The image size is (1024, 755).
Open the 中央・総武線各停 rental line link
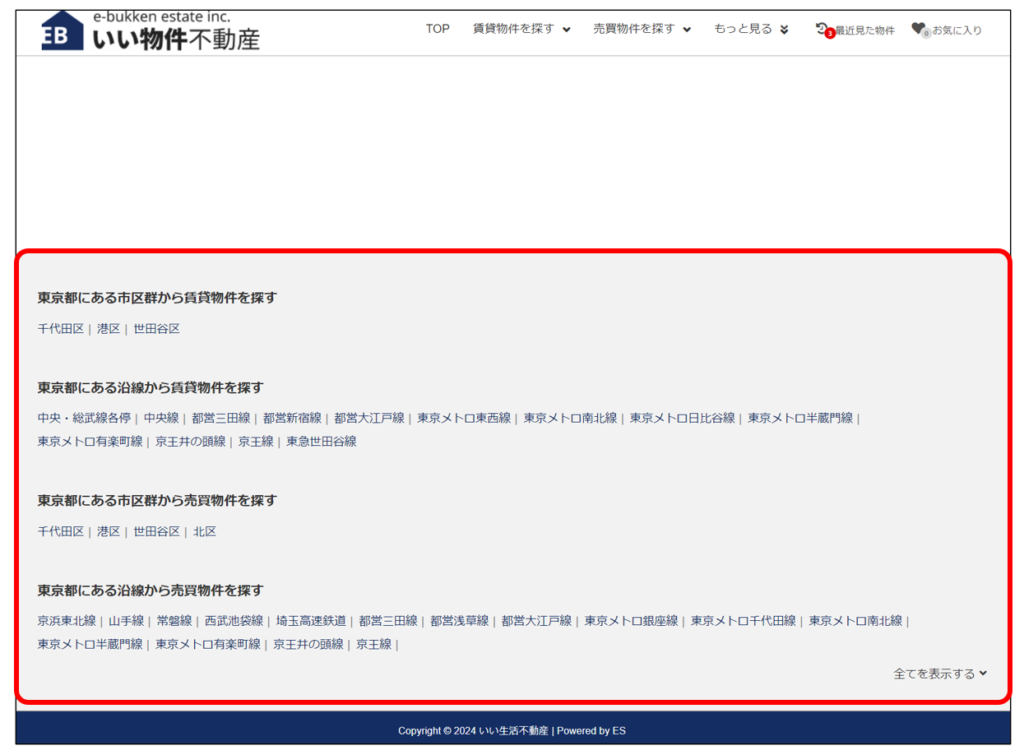click(84, 418)
